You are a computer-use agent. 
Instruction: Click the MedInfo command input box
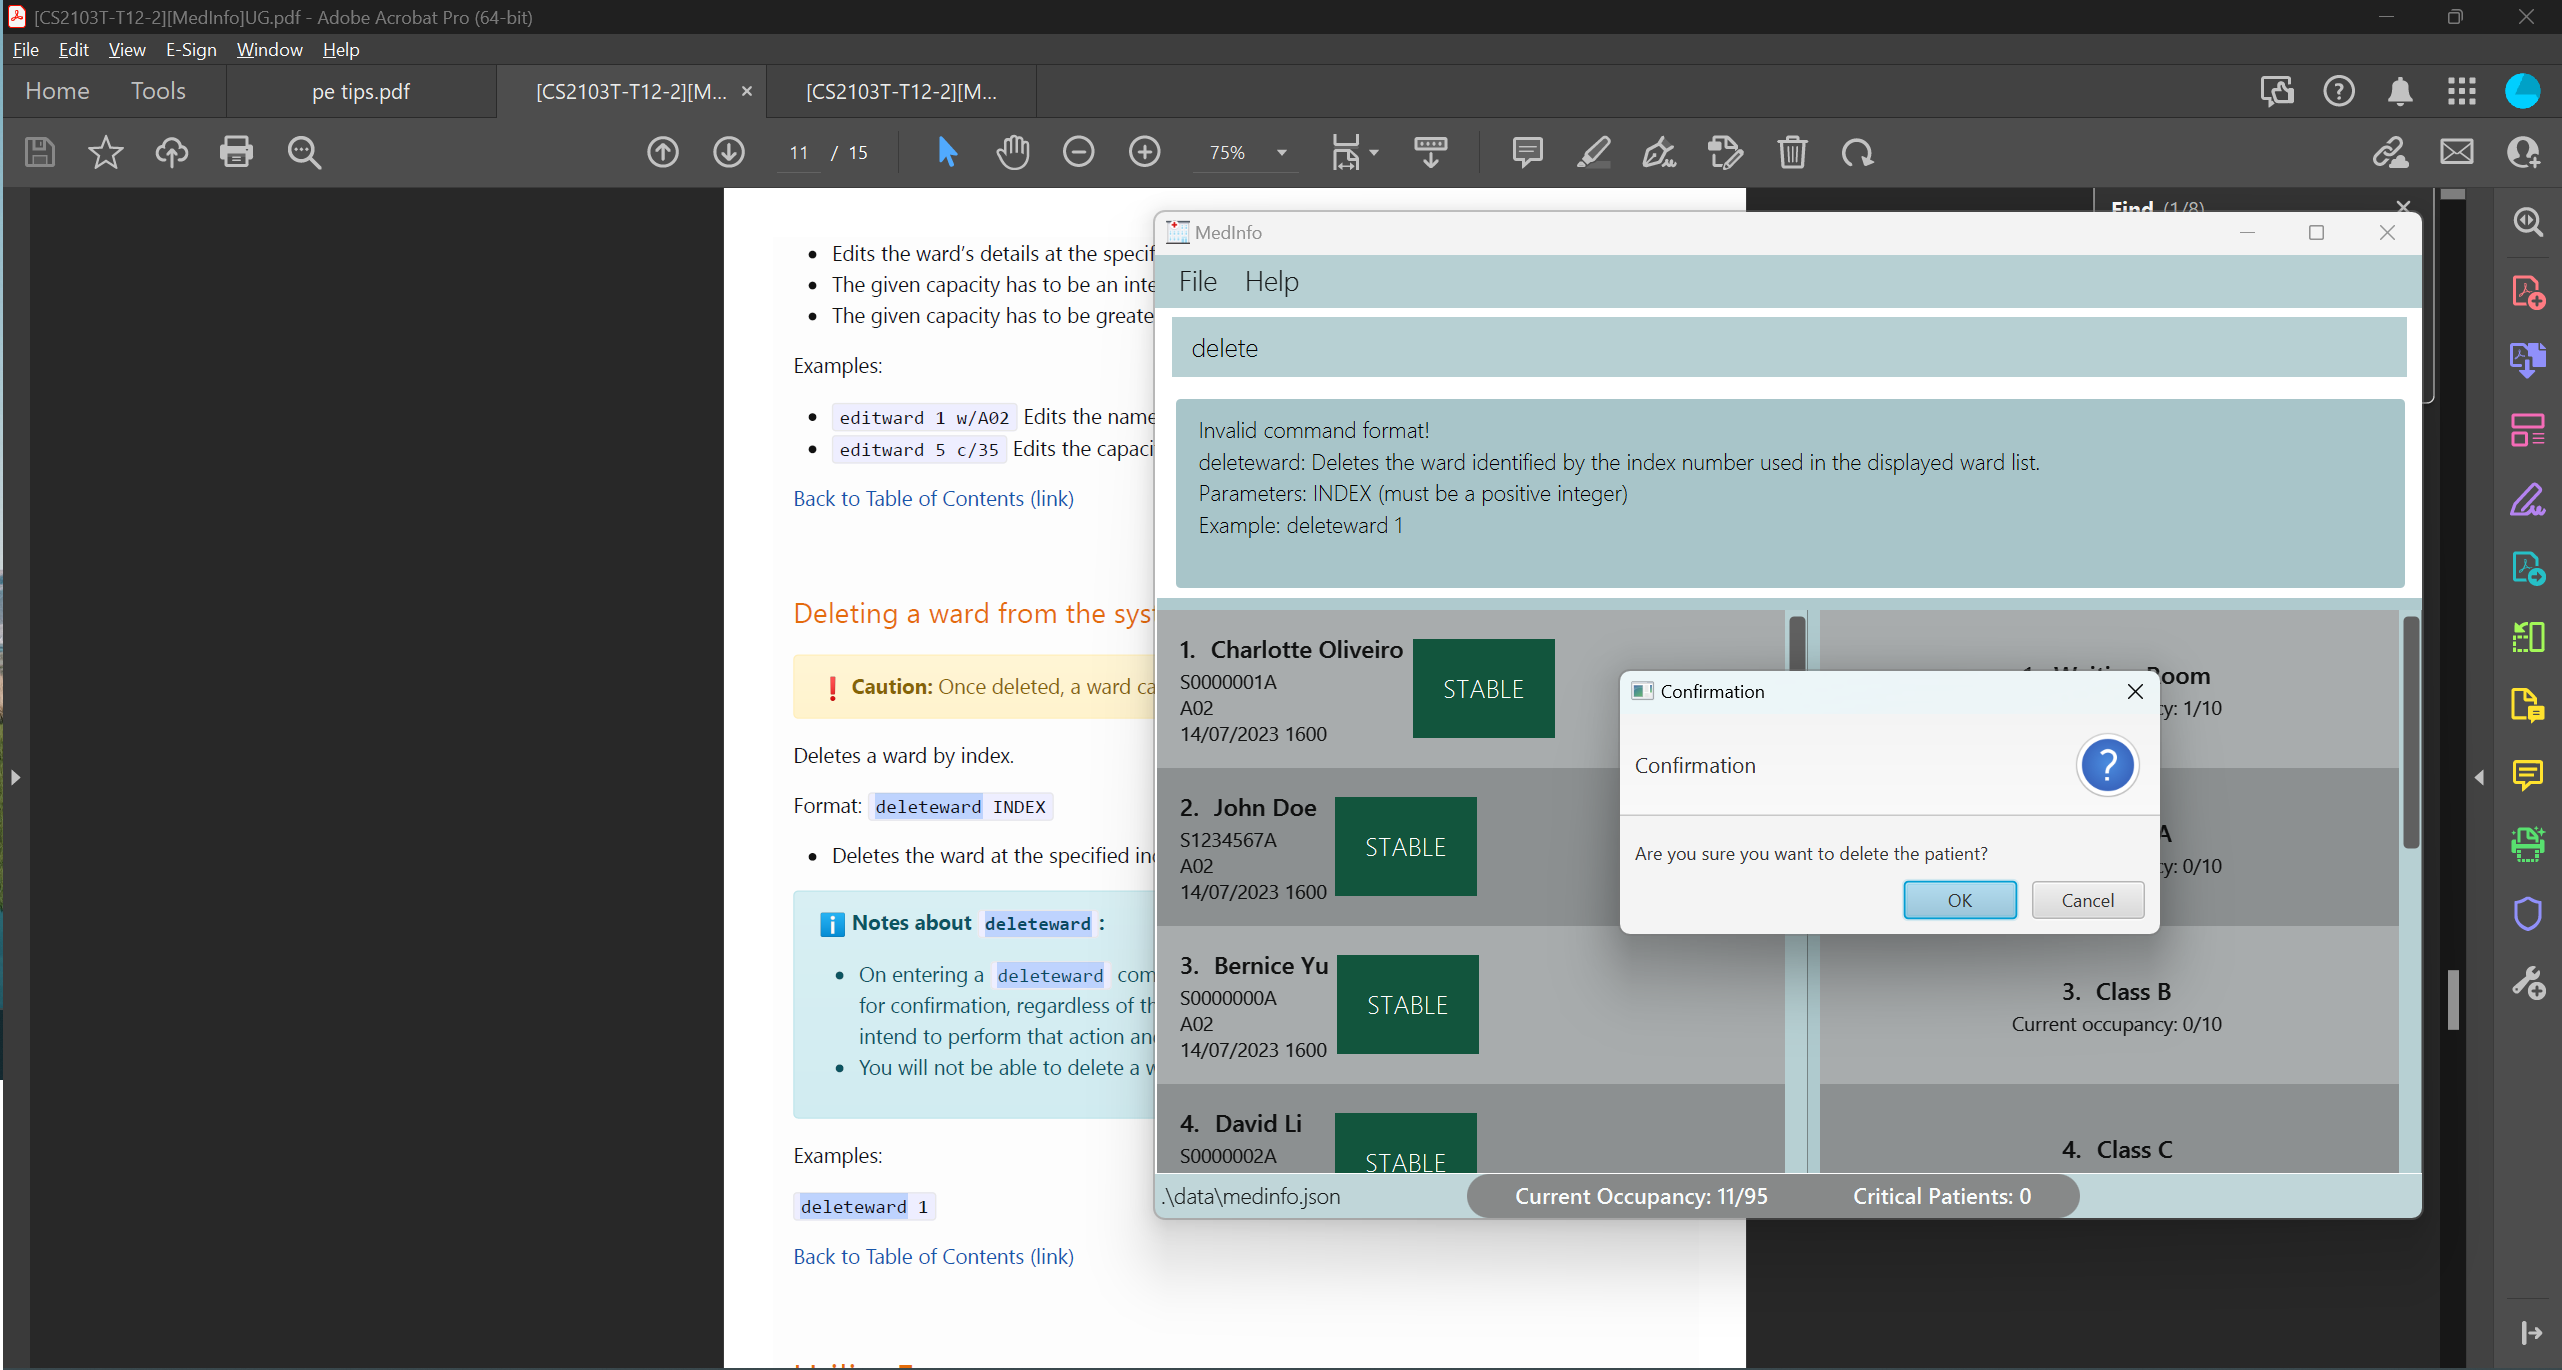pyautogui.click(x=1788, y=348)
